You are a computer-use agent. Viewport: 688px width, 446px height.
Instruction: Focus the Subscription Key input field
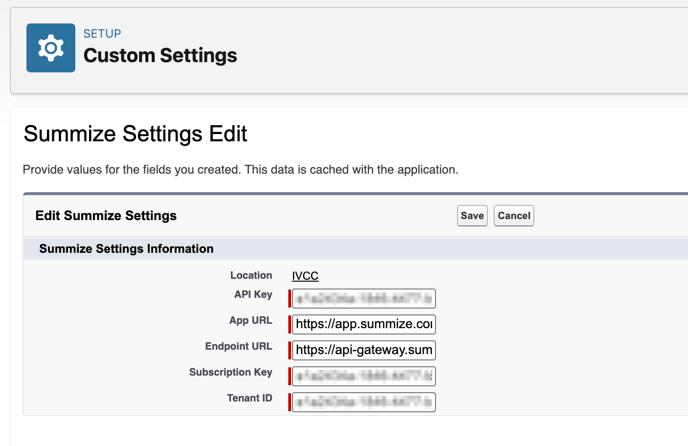point(364,376)
